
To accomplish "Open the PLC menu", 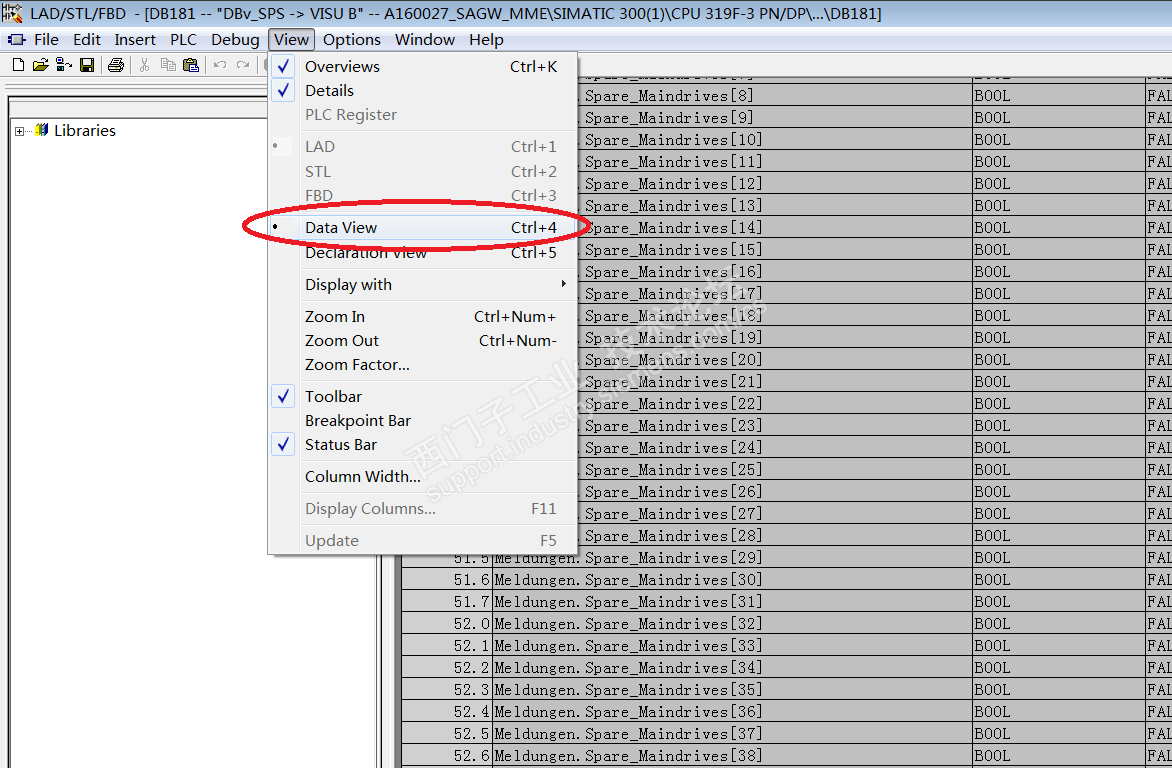I will tap(183, 40).
